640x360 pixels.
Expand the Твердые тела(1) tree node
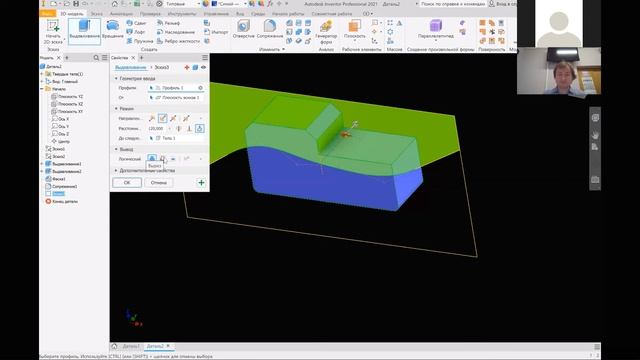(42, 74)
